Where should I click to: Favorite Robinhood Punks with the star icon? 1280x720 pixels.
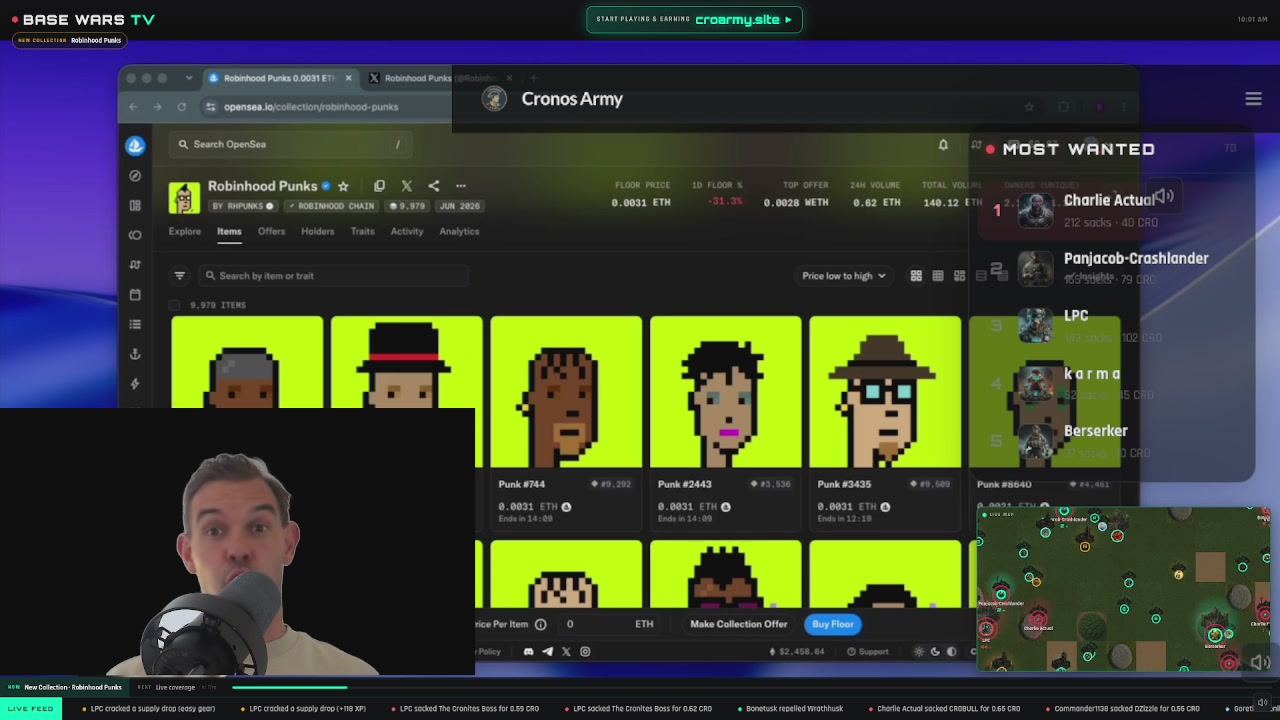pyautogui.click(x=343, y=186)
